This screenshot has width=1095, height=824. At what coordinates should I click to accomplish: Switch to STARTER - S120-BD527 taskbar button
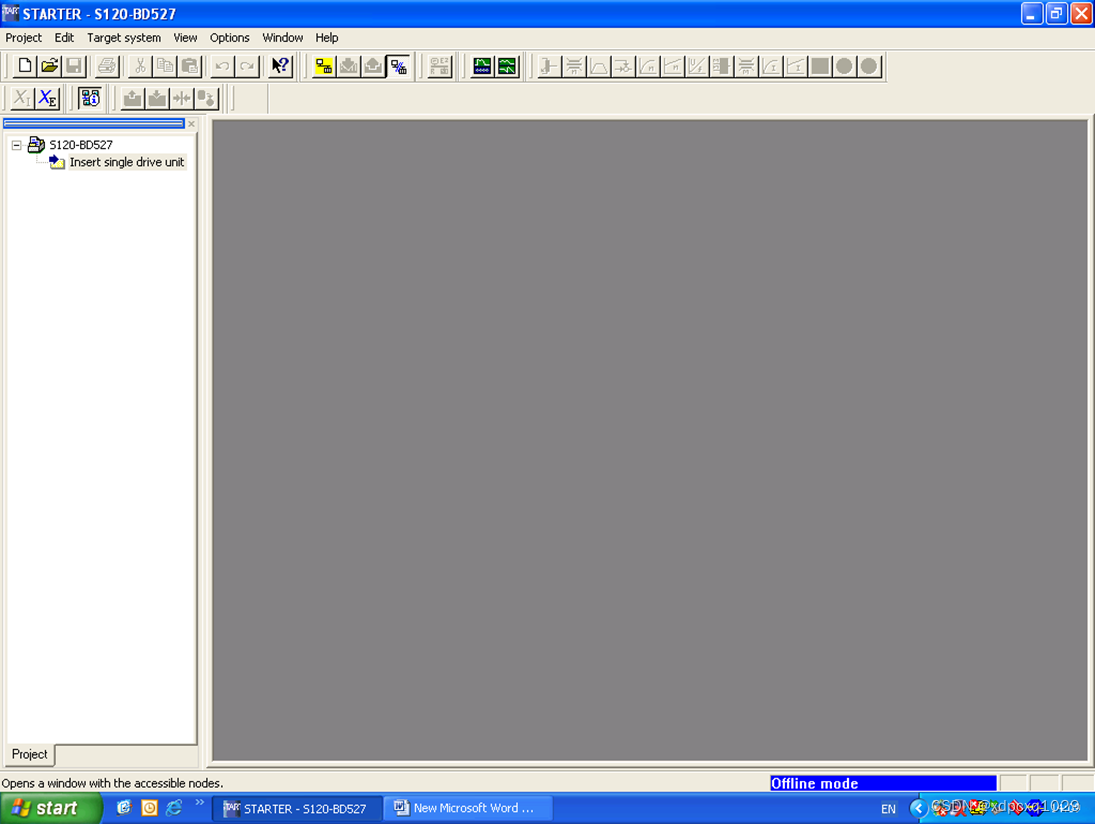coord(296,809)
